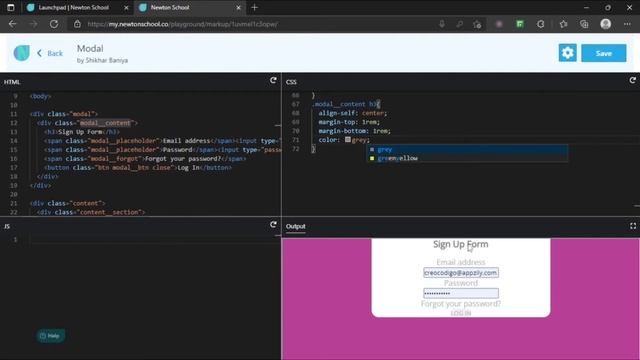Click the browser back arrow
The height and width of the screenshot is (360, 640).
[12, 24]
